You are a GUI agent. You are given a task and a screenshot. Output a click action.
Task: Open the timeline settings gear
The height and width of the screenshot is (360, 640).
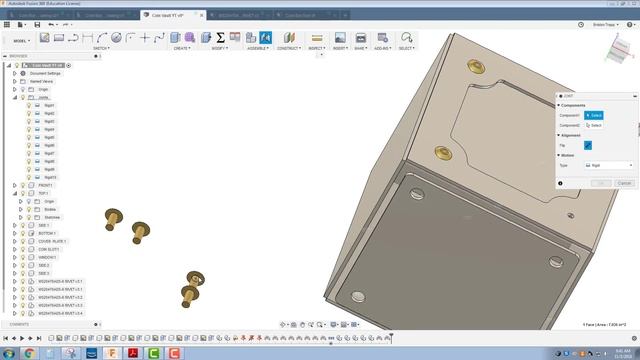(x=634, y=338)
